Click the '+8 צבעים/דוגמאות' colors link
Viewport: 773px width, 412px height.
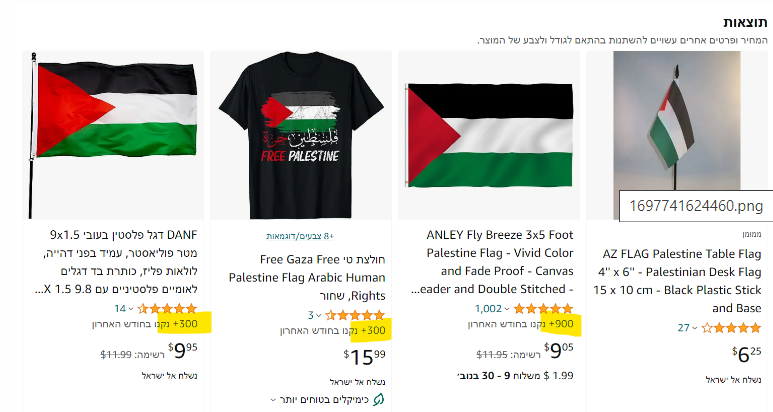pos(299,236)
